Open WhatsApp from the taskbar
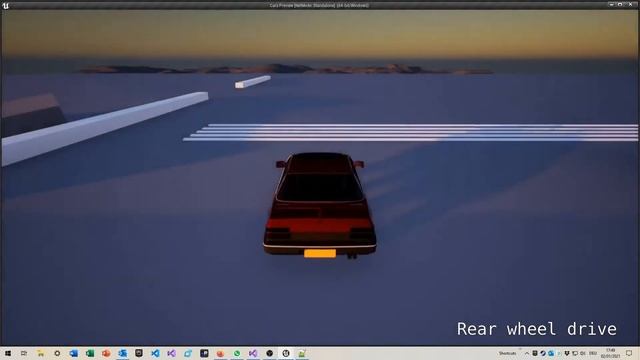The width and height of the screenshot is (640, 360). (x=237, y=353)
